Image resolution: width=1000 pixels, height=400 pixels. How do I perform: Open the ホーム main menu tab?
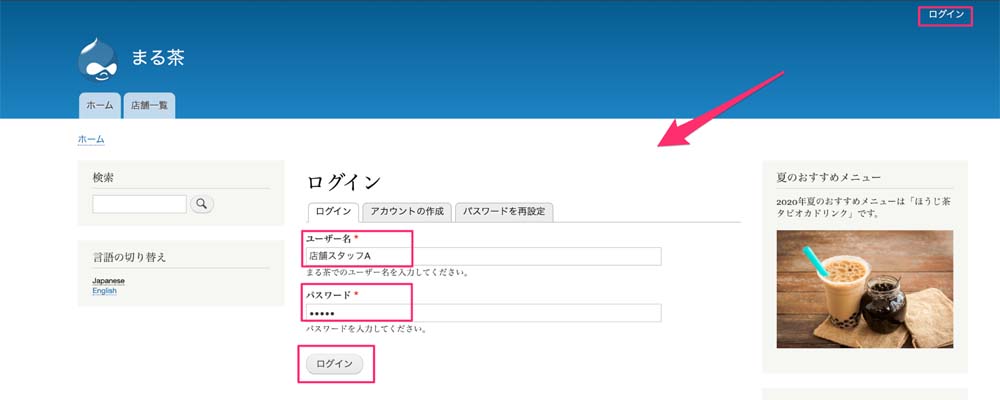tap(99, 106)
